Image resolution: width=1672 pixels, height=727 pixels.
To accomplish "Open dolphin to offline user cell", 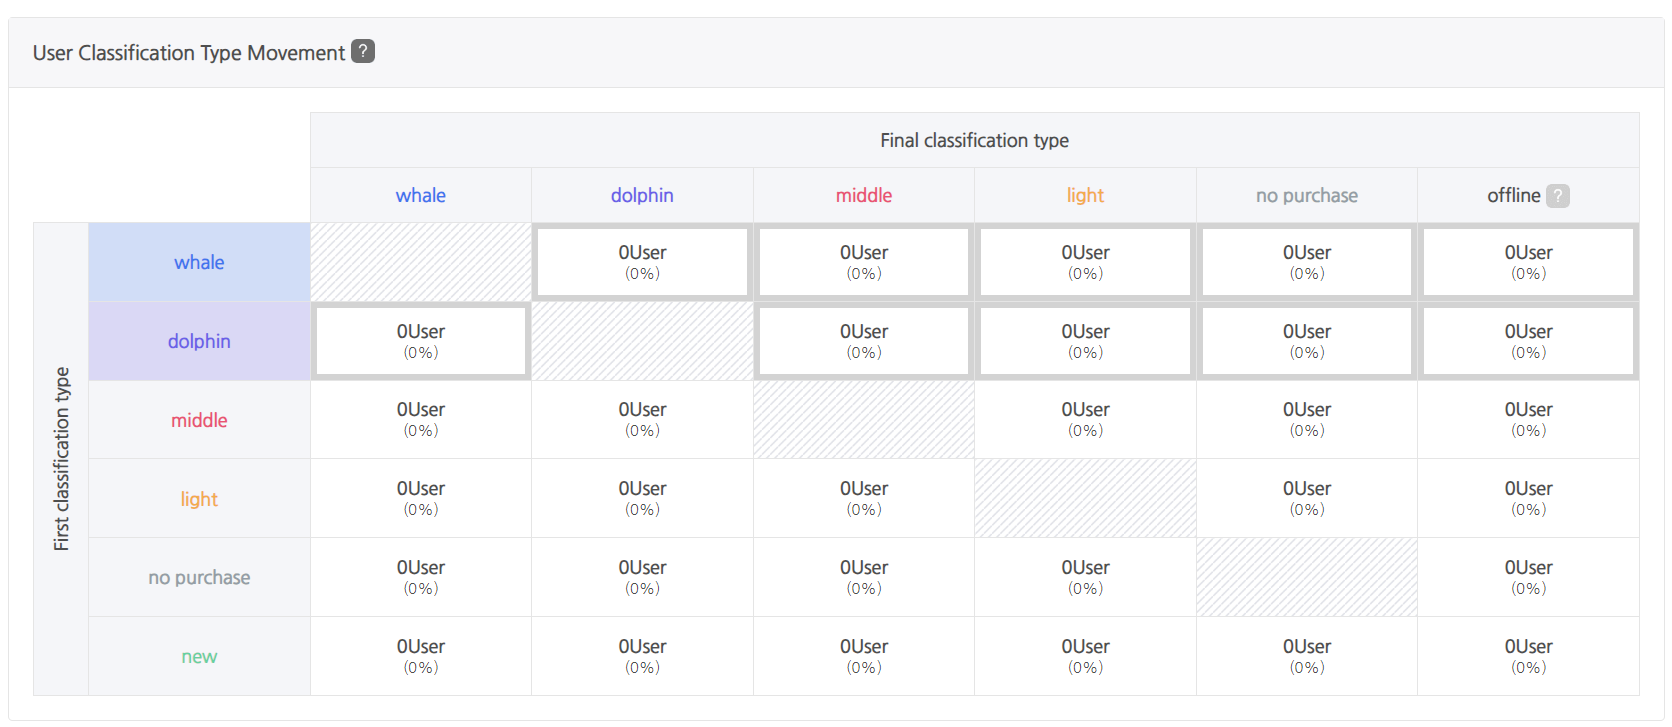I will pos(1528,341).
